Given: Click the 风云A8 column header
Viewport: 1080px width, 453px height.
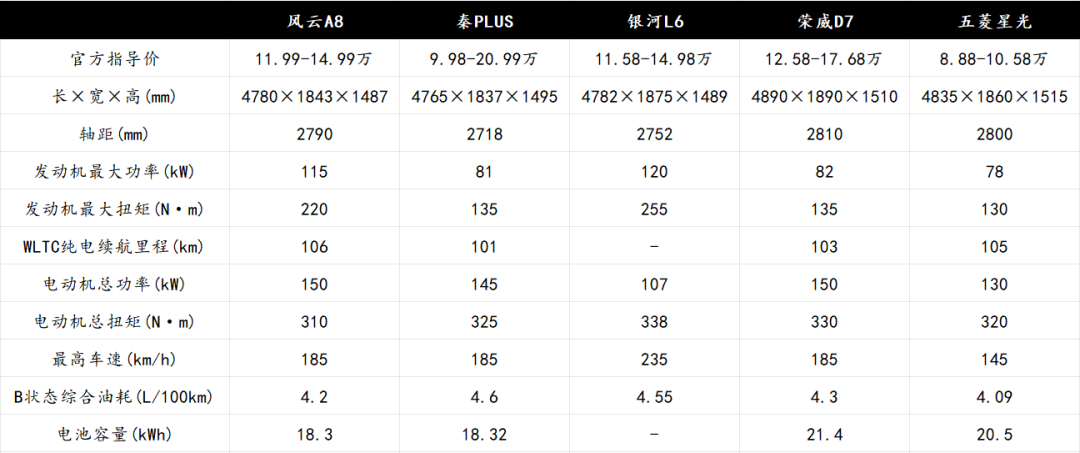Looking at the screenshot, I should pos(315,21).
